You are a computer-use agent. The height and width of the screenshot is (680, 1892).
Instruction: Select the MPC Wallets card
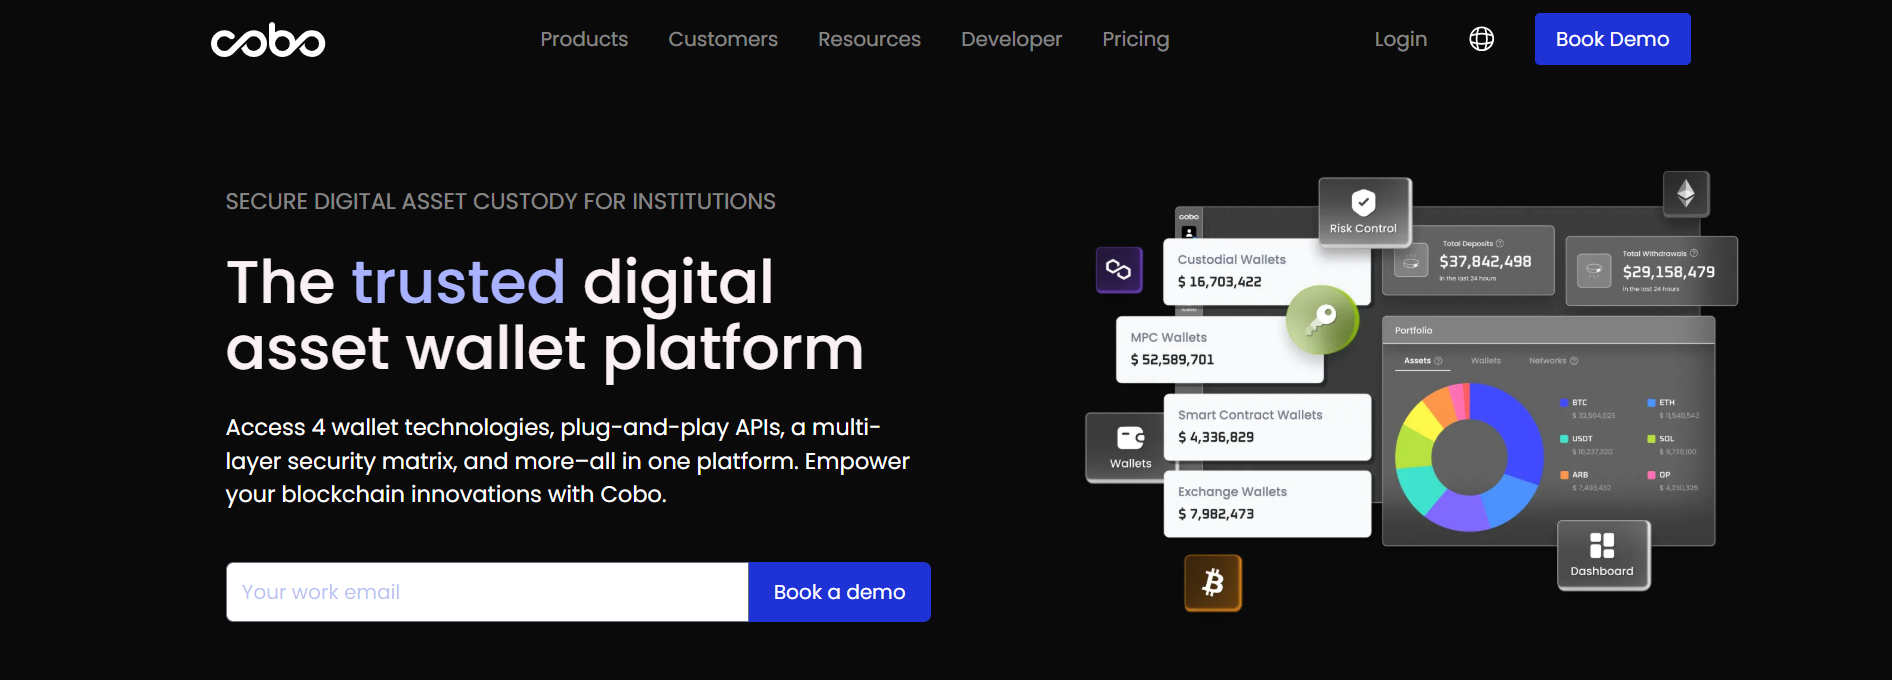point(1219,349)
